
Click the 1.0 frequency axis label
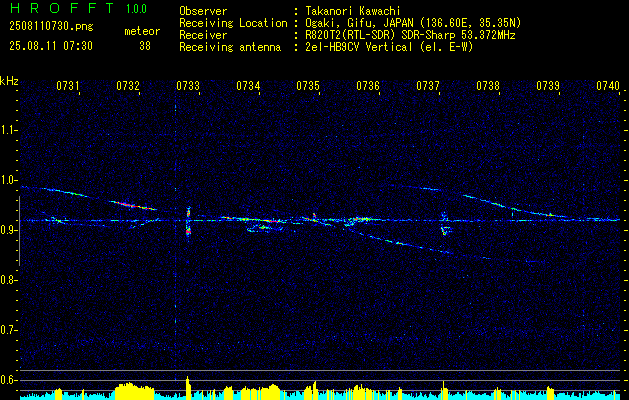(9, 180)
